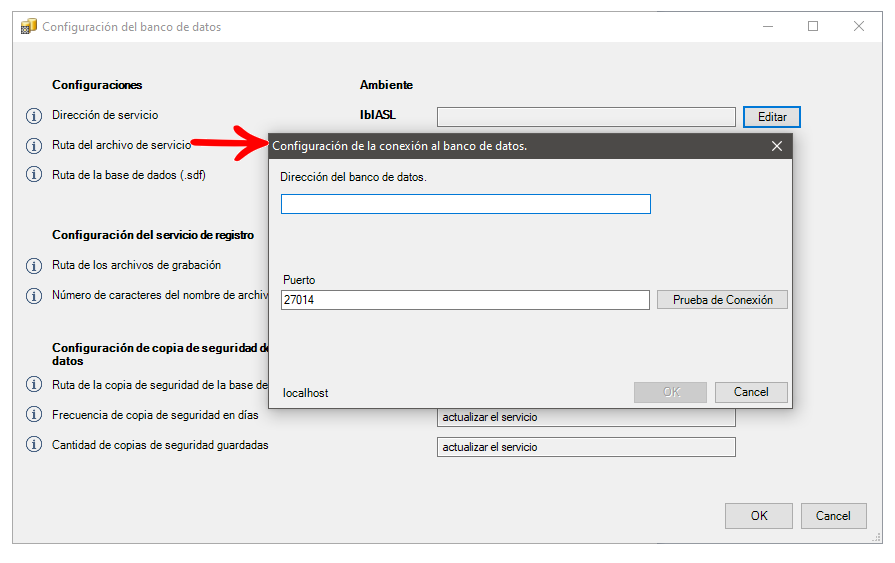Screen dimensions: 895x563
Task: Click info icon for Ruta de la copia de seguridad
Action: pos(33,385)
